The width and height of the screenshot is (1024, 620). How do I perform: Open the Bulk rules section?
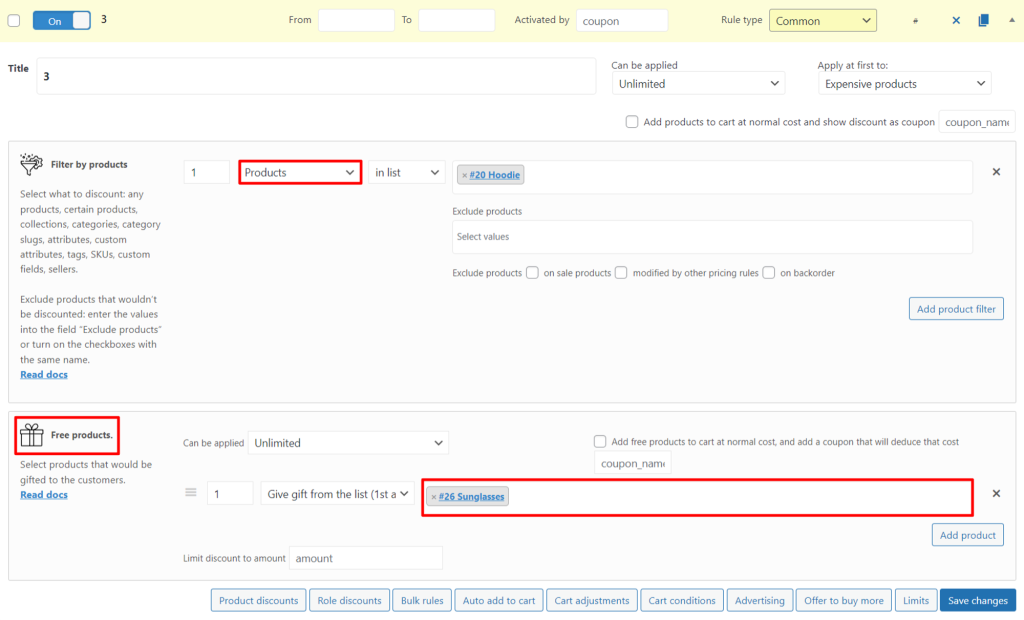pyautogui.click(x=422, y=600)
